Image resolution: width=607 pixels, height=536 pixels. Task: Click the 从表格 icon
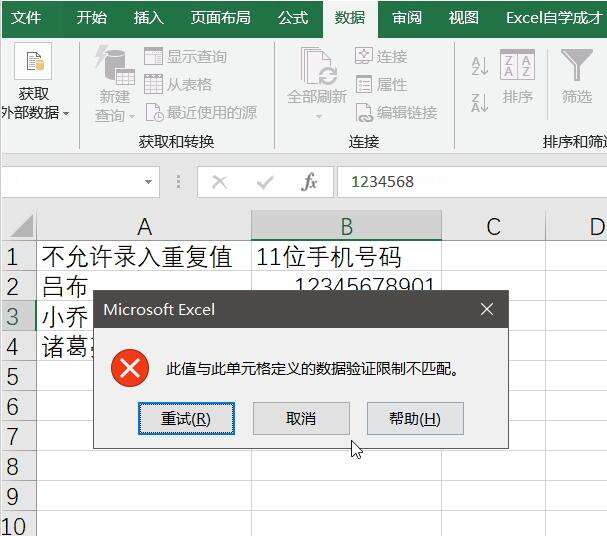coord(153,84)
